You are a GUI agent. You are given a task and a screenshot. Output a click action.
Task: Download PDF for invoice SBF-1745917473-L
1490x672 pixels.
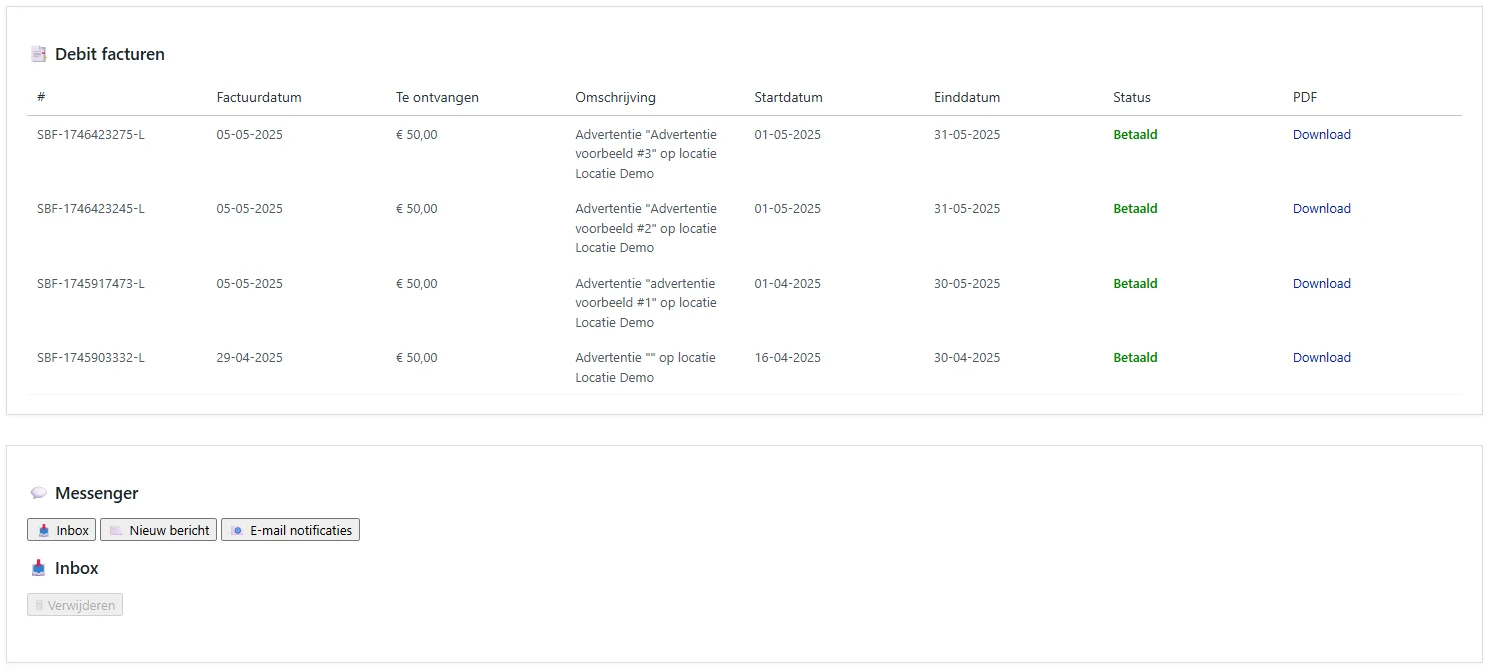[x=1321, y=284]
